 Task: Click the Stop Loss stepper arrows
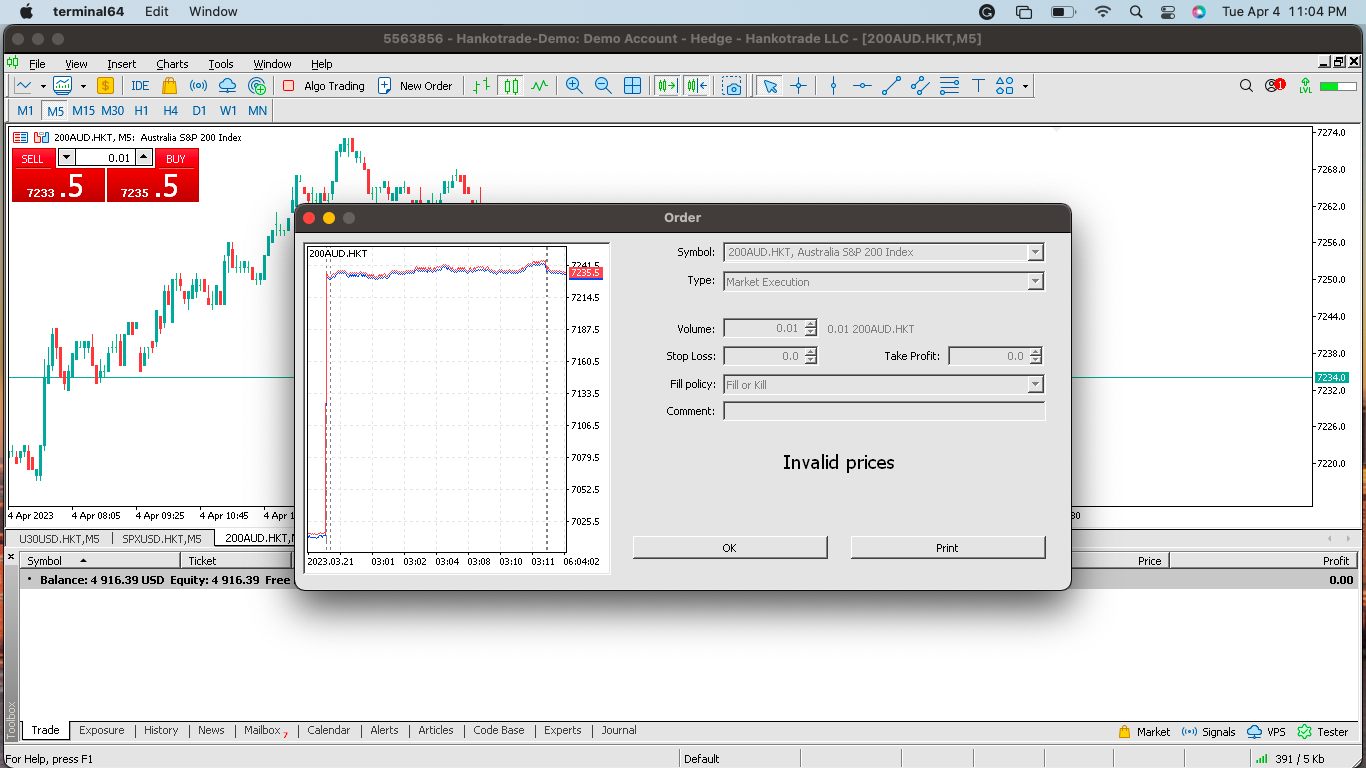pyautogui.click(x=811, y=356)
